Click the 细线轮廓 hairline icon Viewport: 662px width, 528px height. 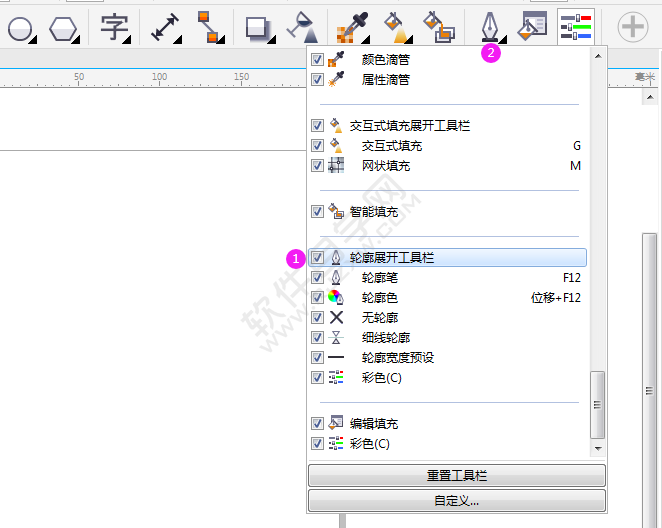336,337
